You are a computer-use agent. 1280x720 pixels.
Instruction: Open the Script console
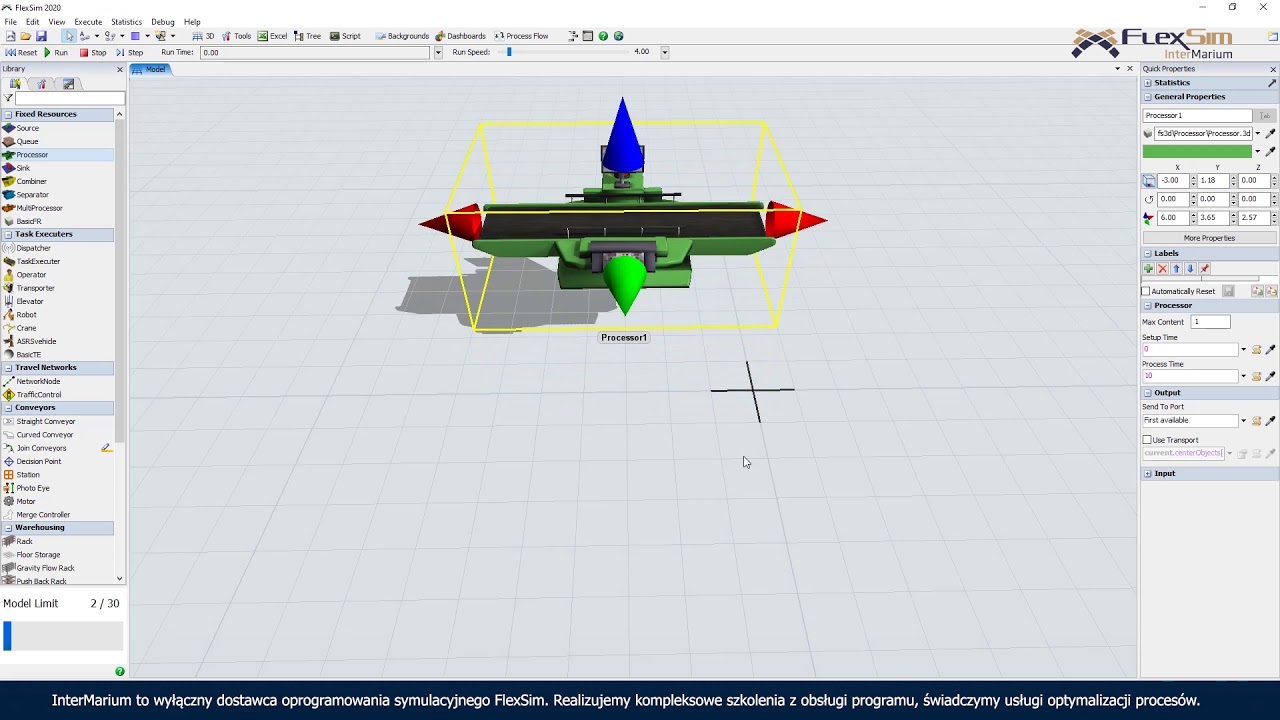click(x=345, y=36)
